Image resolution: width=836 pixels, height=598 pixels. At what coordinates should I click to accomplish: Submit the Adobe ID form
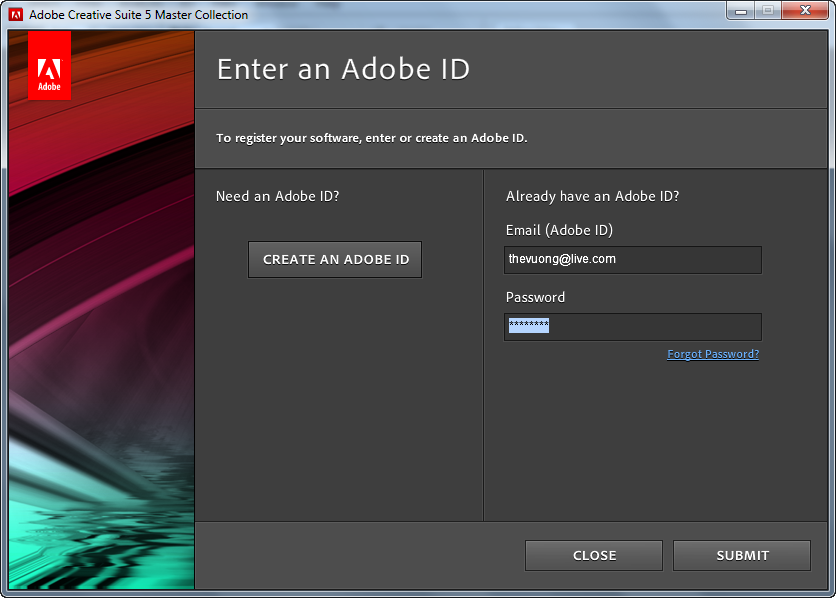pyautogui.click(x=742, y=555)
